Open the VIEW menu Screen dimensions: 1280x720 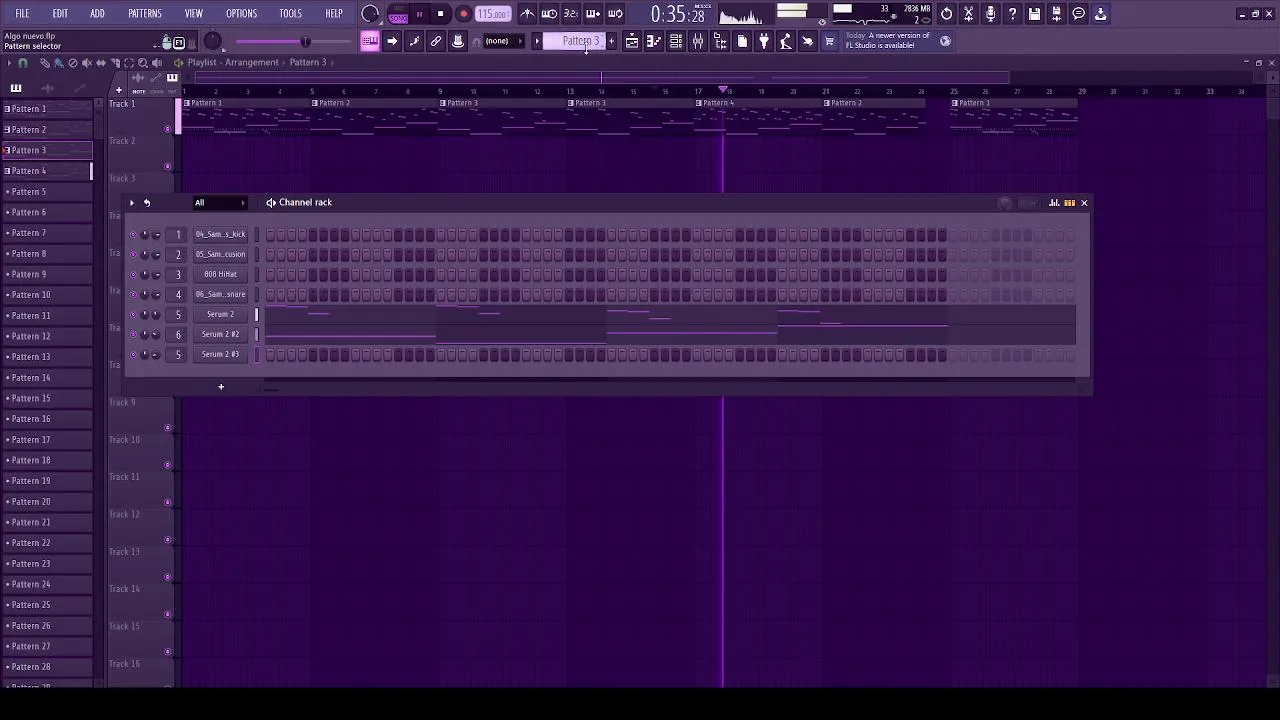194,14
